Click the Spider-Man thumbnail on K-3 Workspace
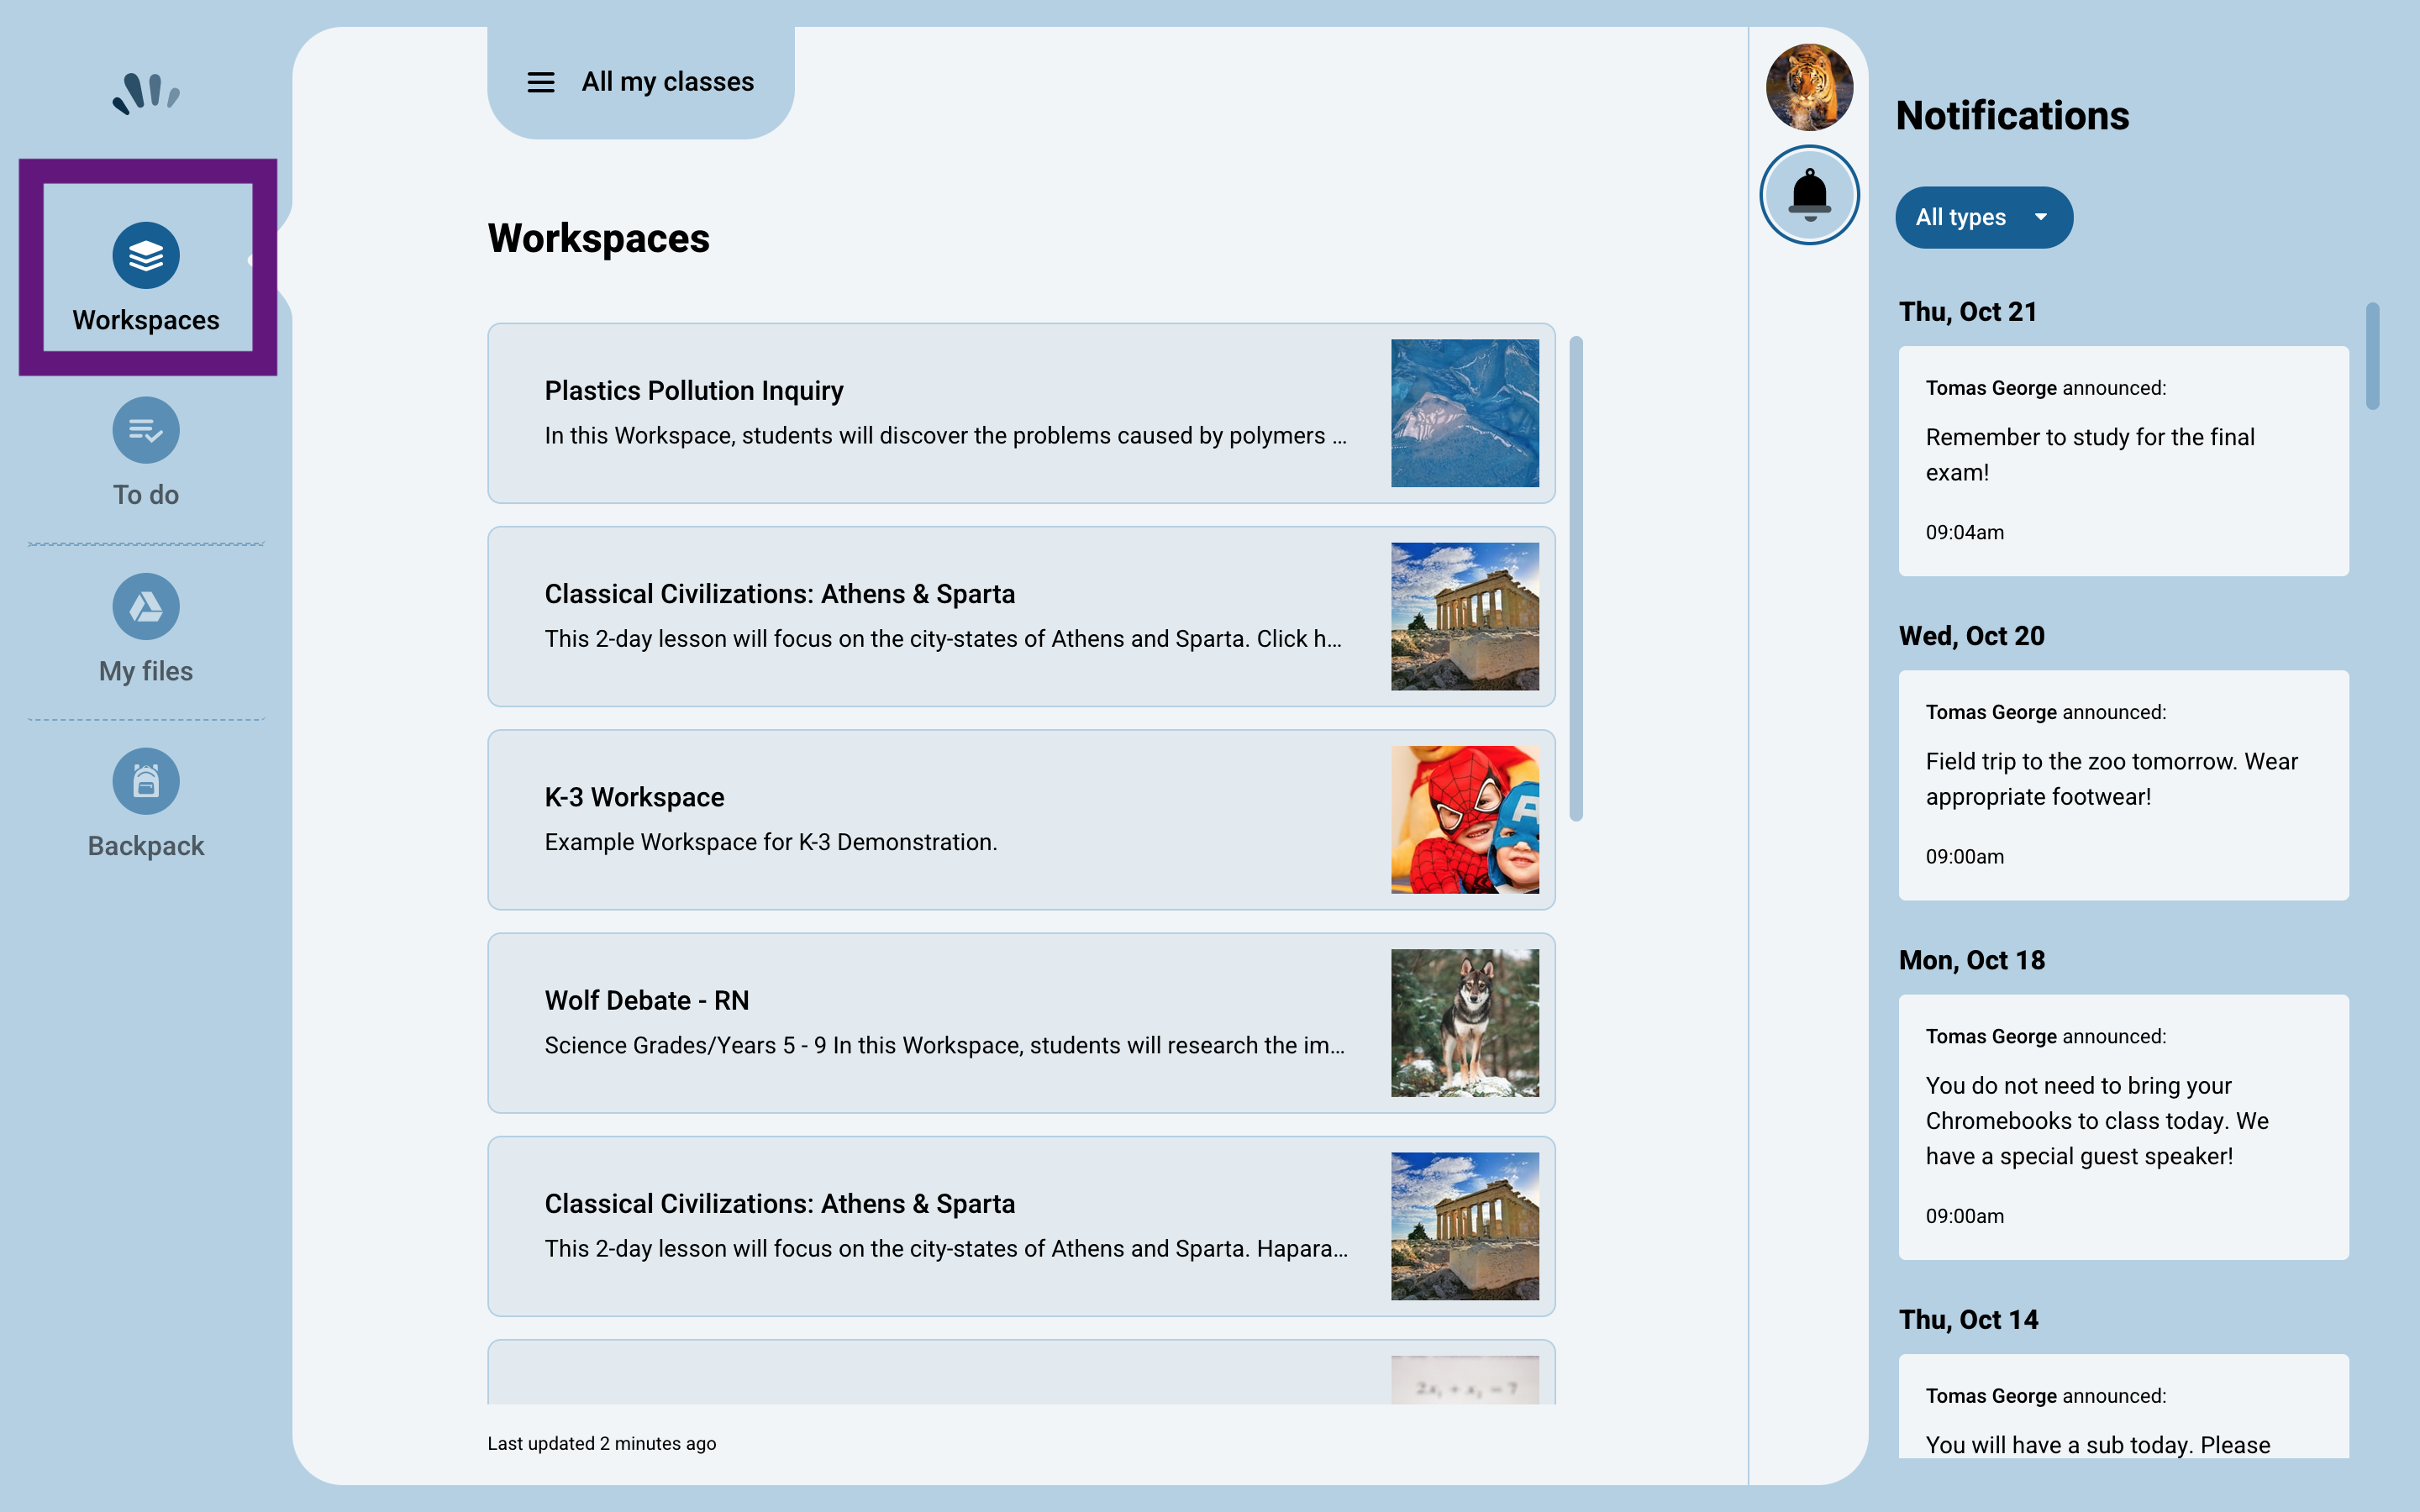 pos(1464,819)
